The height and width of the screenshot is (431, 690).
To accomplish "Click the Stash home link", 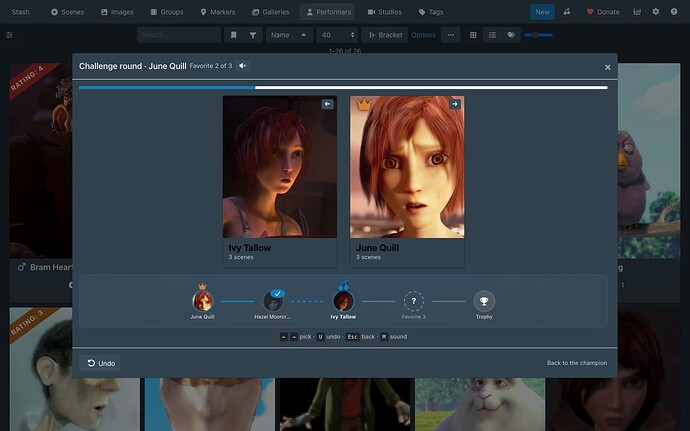I will [20, 12].
